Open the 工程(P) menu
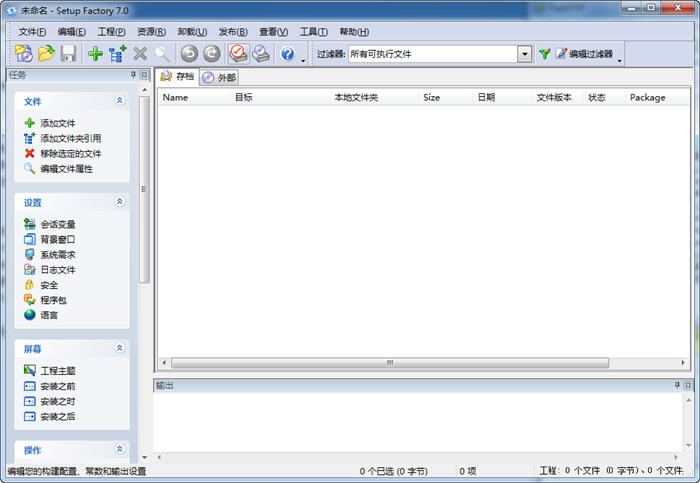 [x=112, y=32]
